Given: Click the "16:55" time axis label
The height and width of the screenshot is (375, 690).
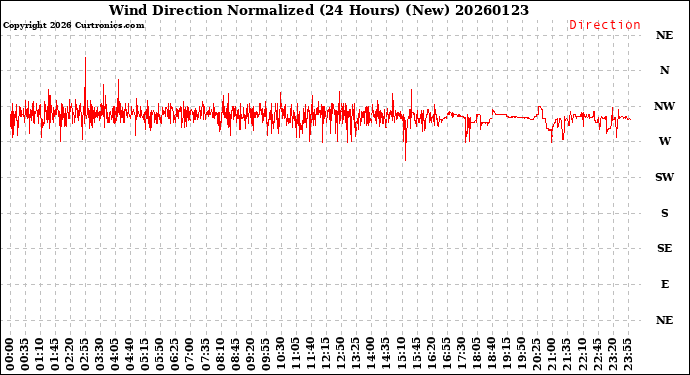Looking at the screenshot, I should (x=446, y=355).
